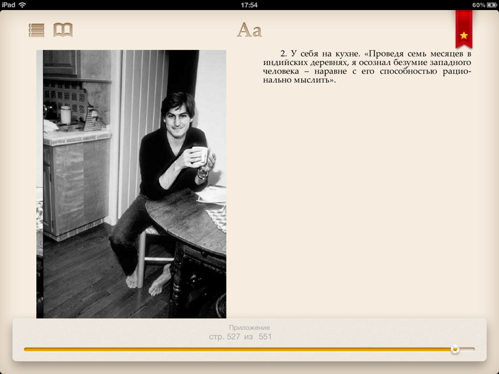The height and width of the screenshot is (374, 499).
Task: Tap the black-and-white kitchen photo
Action: click(131, 184)
